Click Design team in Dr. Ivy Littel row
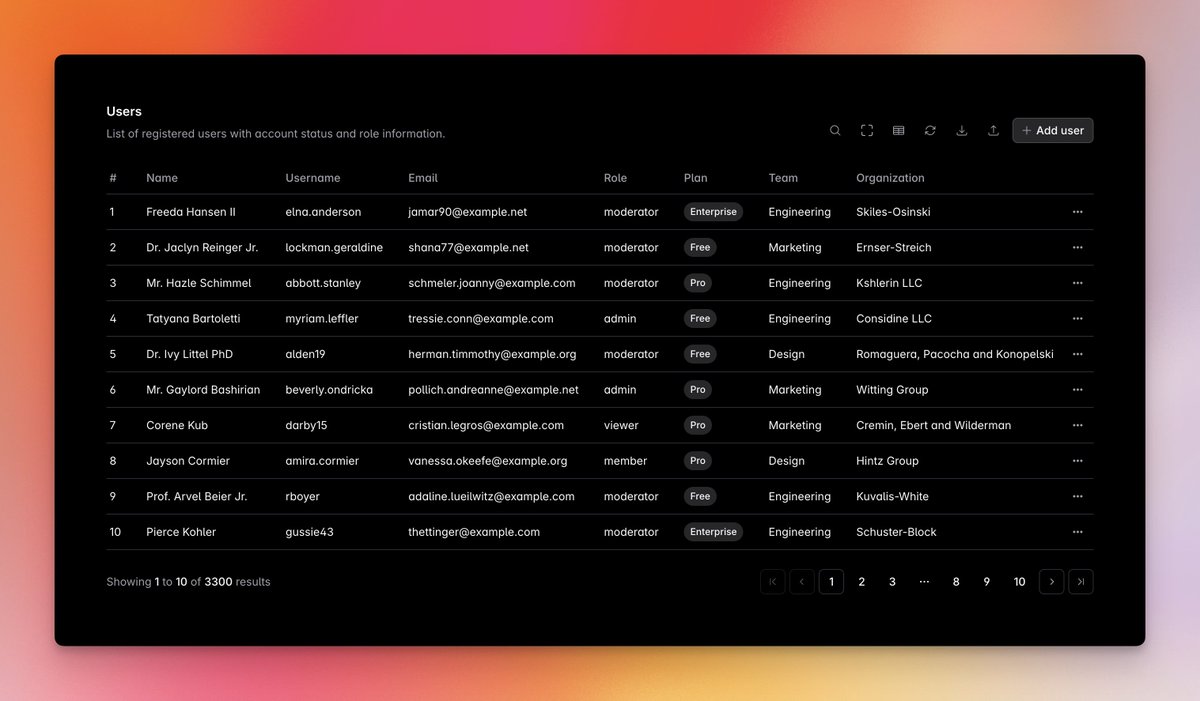 [786, 354]
